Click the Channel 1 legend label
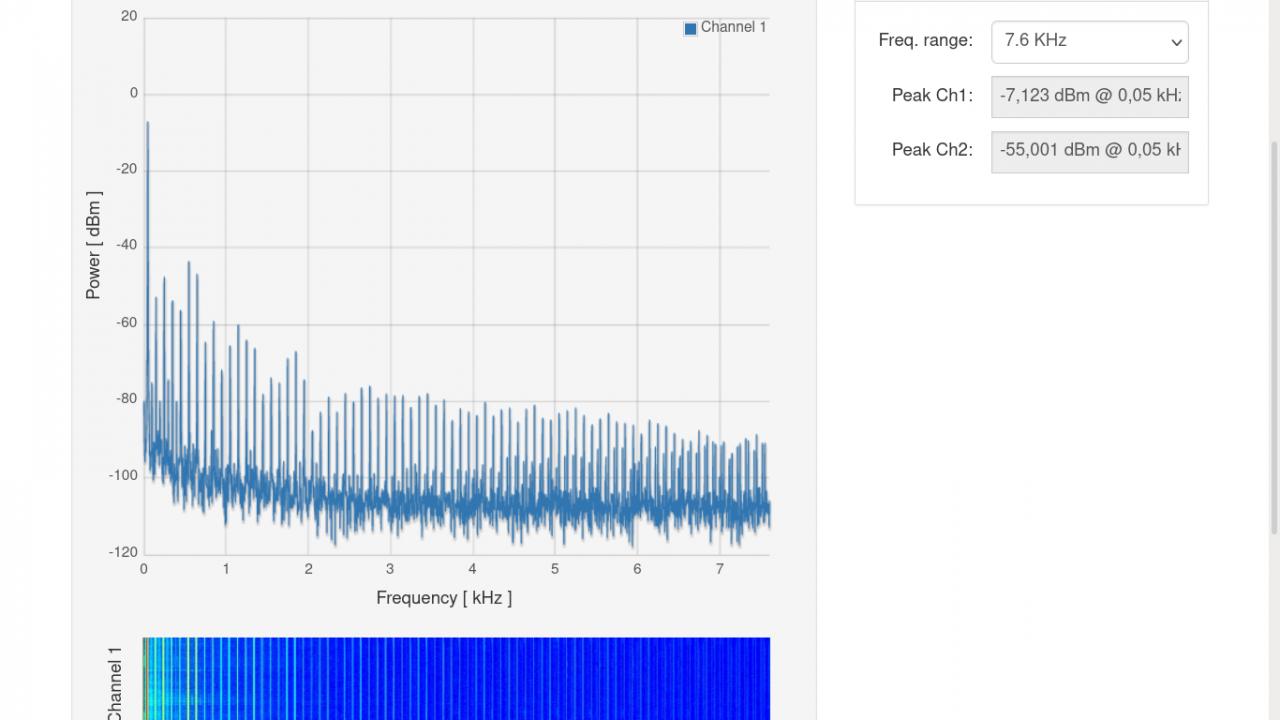This screenshot has width=1280, height=720. (734, 27)
